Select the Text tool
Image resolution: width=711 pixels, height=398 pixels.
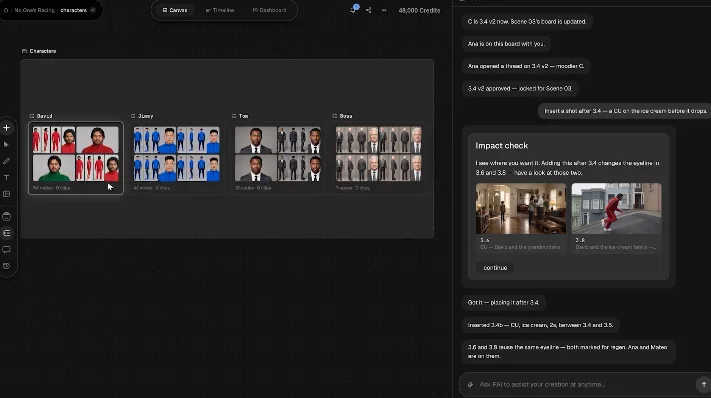point(6,178)
